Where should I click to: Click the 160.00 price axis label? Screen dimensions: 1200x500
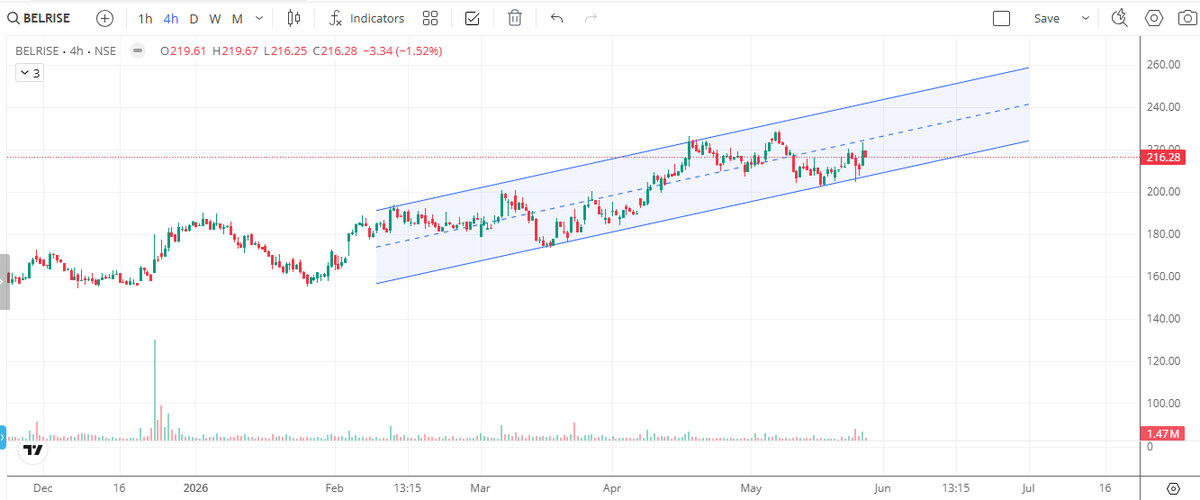coord(1166,277)
